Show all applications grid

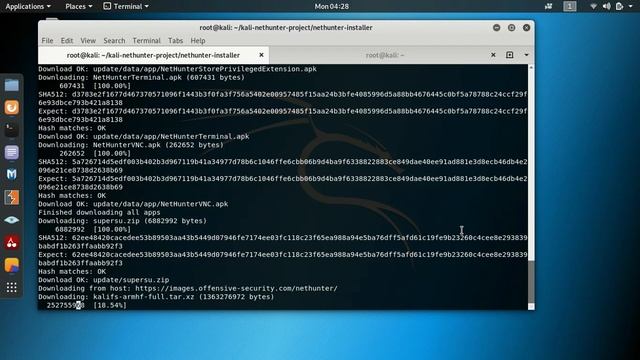pos(11,288)
